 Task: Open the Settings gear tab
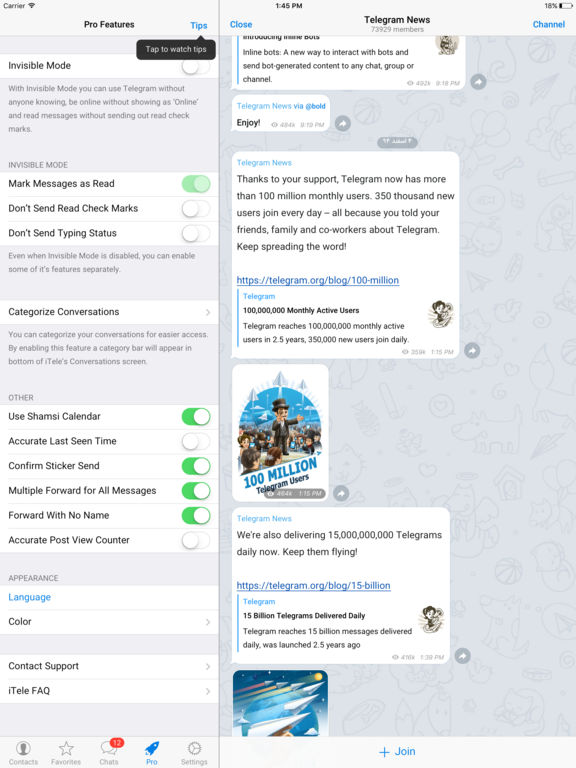194,752
